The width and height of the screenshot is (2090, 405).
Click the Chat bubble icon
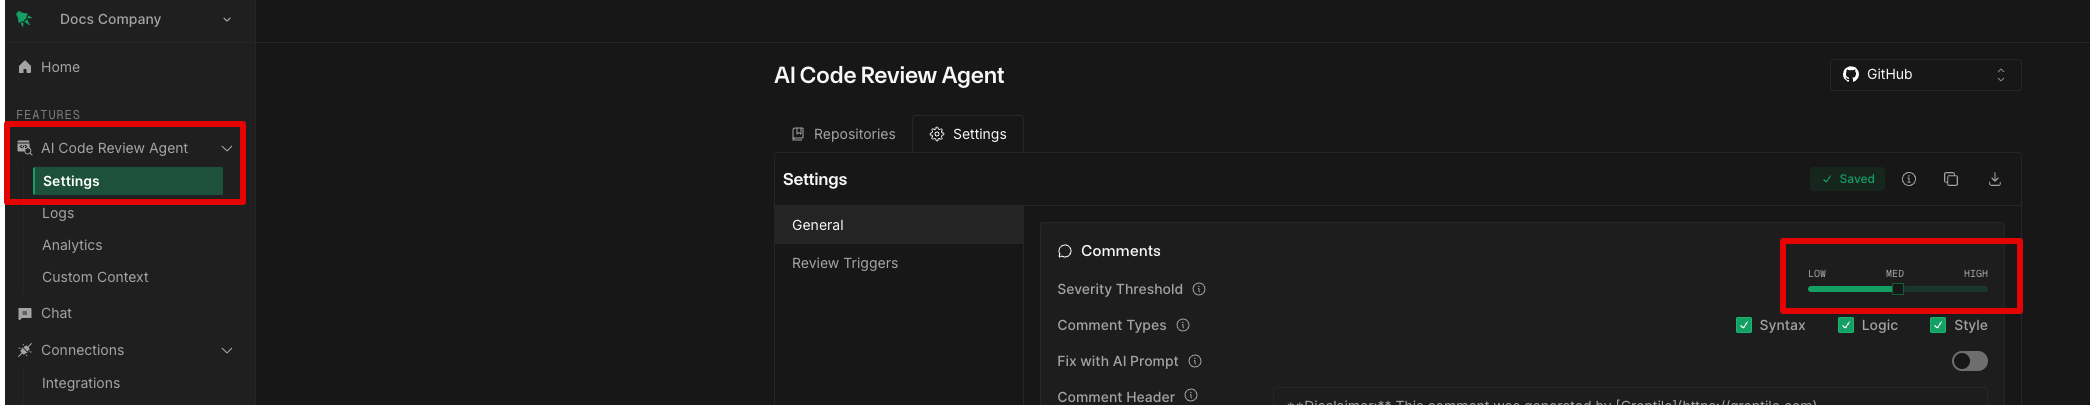click(x=25, y=313)
